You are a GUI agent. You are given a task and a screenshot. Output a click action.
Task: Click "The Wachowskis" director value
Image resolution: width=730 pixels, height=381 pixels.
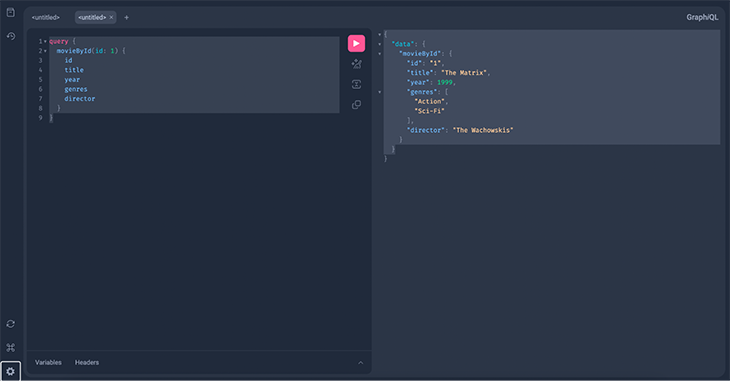tap(483, 130)
